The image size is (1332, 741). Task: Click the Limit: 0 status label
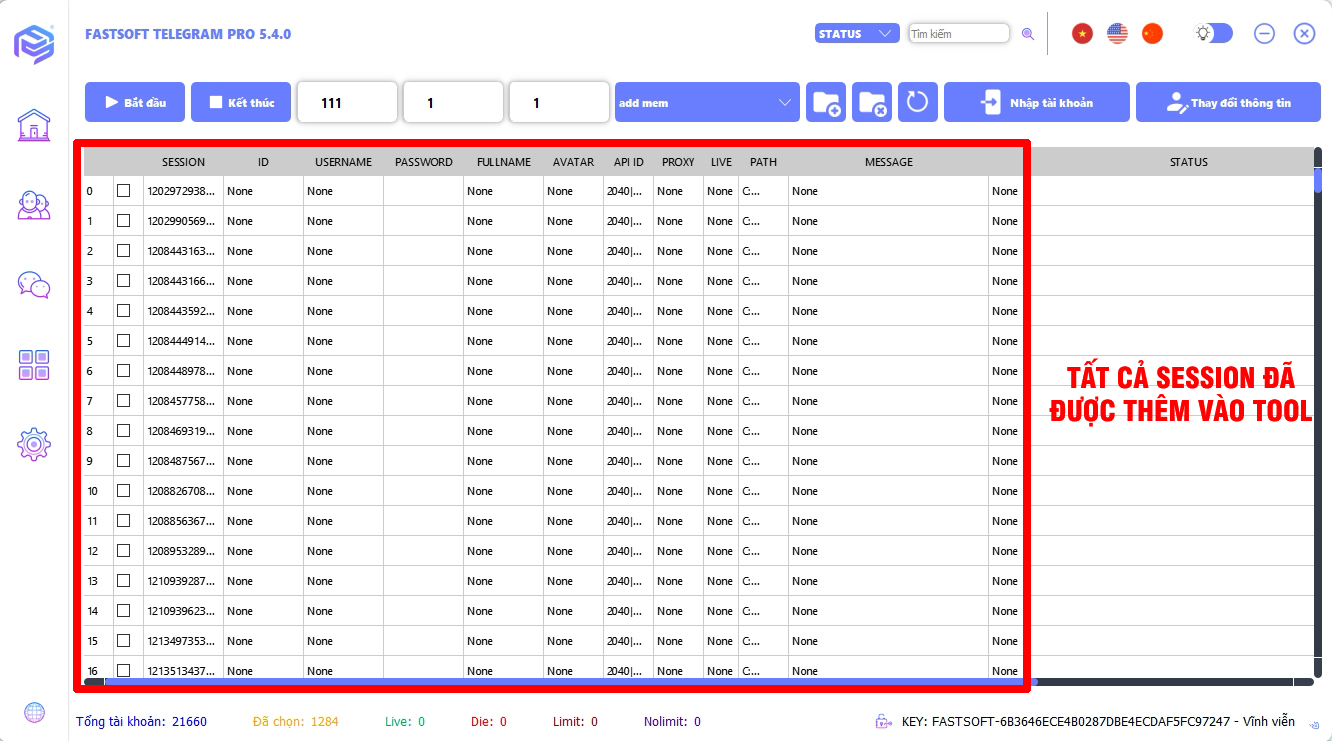coord(575,721)
